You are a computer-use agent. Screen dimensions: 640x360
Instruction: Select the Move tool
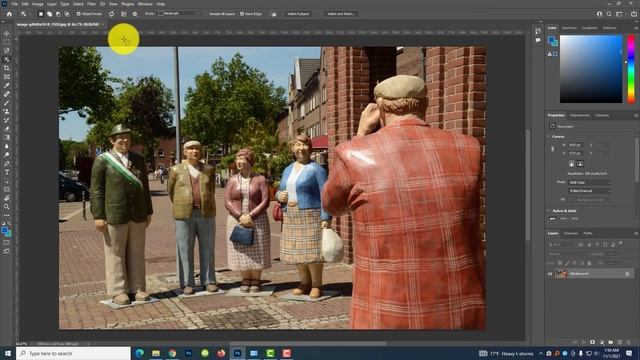tap(7, 33)
